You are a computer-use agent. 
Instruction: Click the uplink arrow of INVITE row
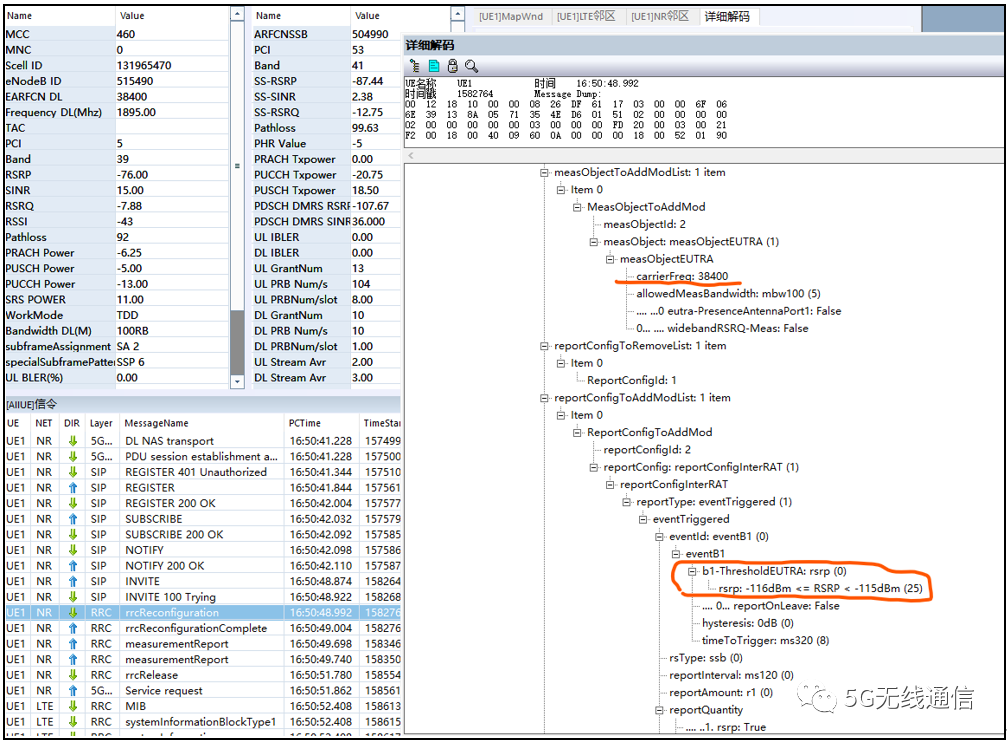pos(73,581)
